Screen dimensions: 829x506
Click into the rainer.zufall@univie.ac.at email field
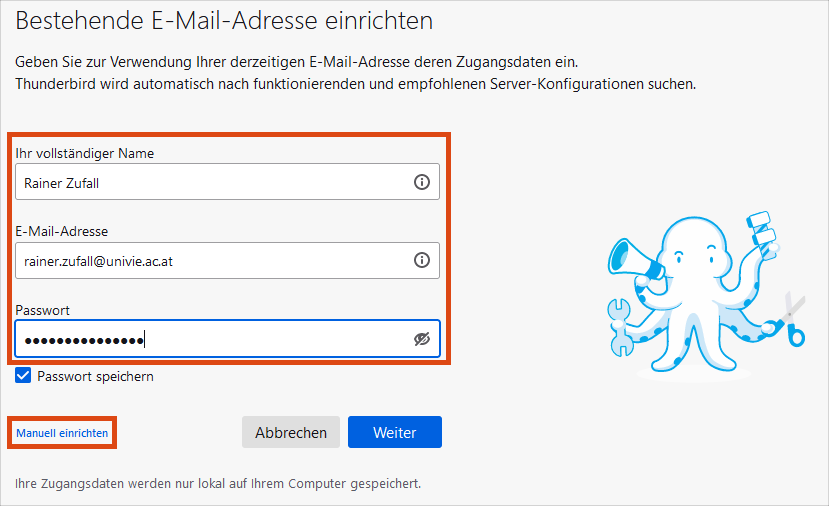pos(227,260)
